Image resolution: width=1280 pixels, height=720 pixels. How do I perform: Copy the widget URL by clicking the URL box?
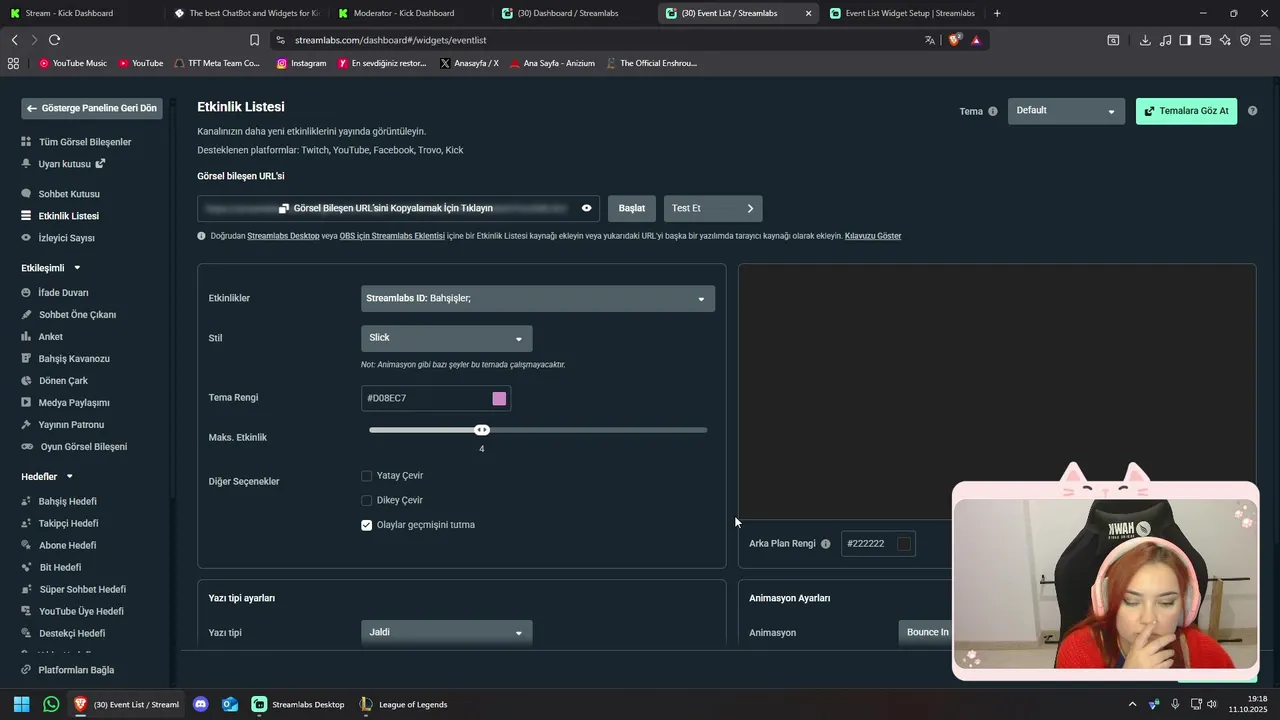click(x=398, y=208)
